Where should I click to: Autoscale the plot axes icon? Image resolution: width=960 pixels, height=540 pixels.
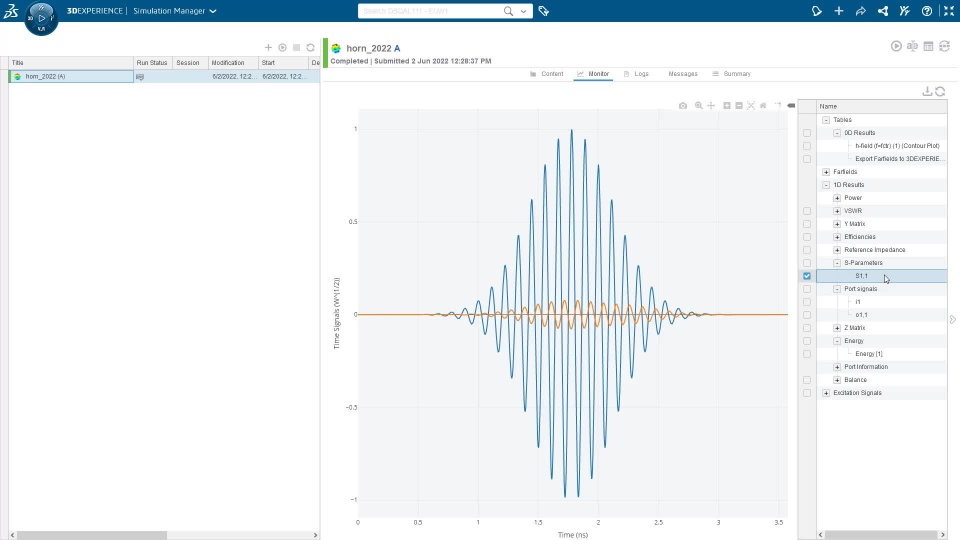point(751,105)
